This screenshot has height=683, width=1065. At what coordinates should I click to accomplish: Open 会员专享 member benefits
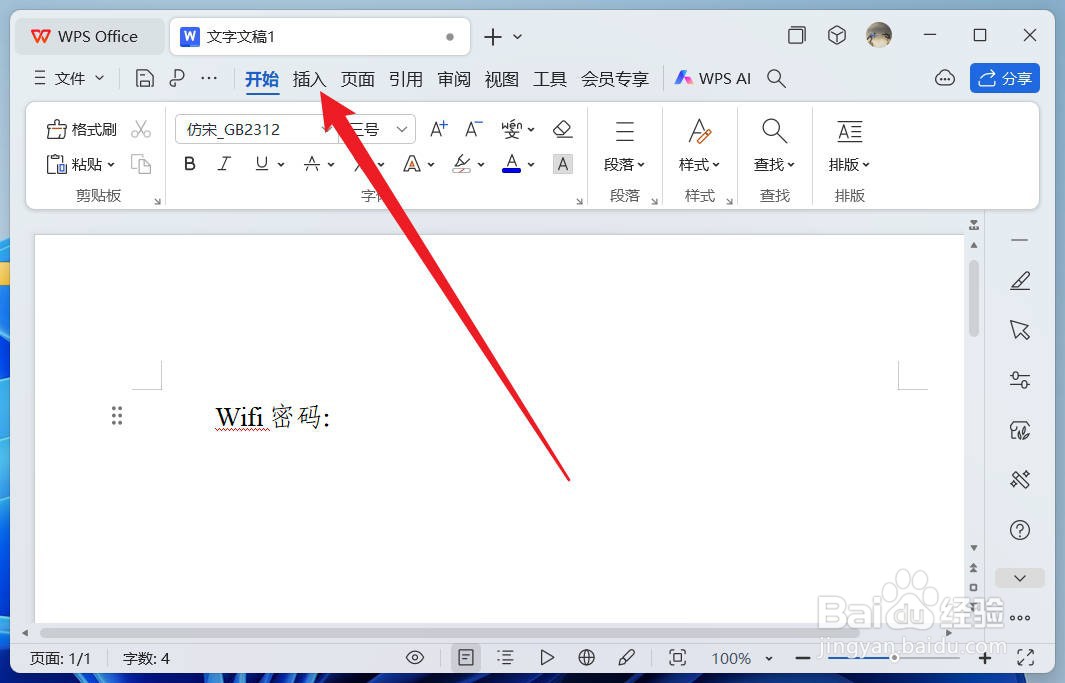(x=614, y=79)
